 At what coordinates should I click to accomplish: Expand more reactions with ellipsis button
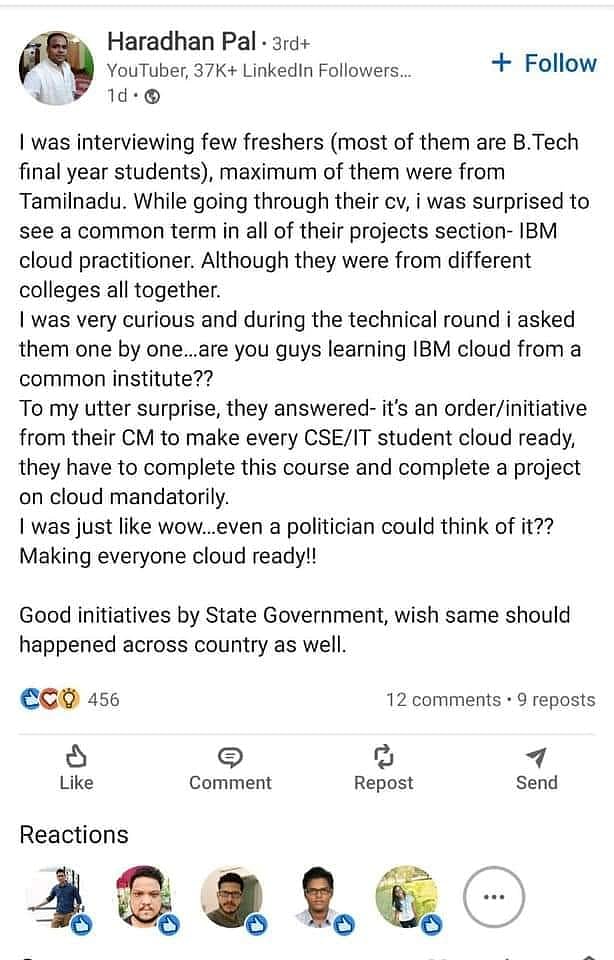pyautogui.click(x=493, y=896)
